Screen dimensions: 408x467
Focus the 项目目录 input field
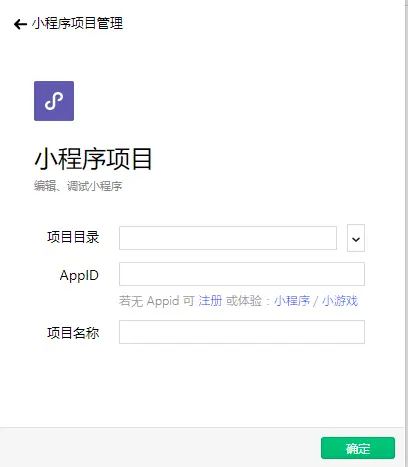coord(228,238)
